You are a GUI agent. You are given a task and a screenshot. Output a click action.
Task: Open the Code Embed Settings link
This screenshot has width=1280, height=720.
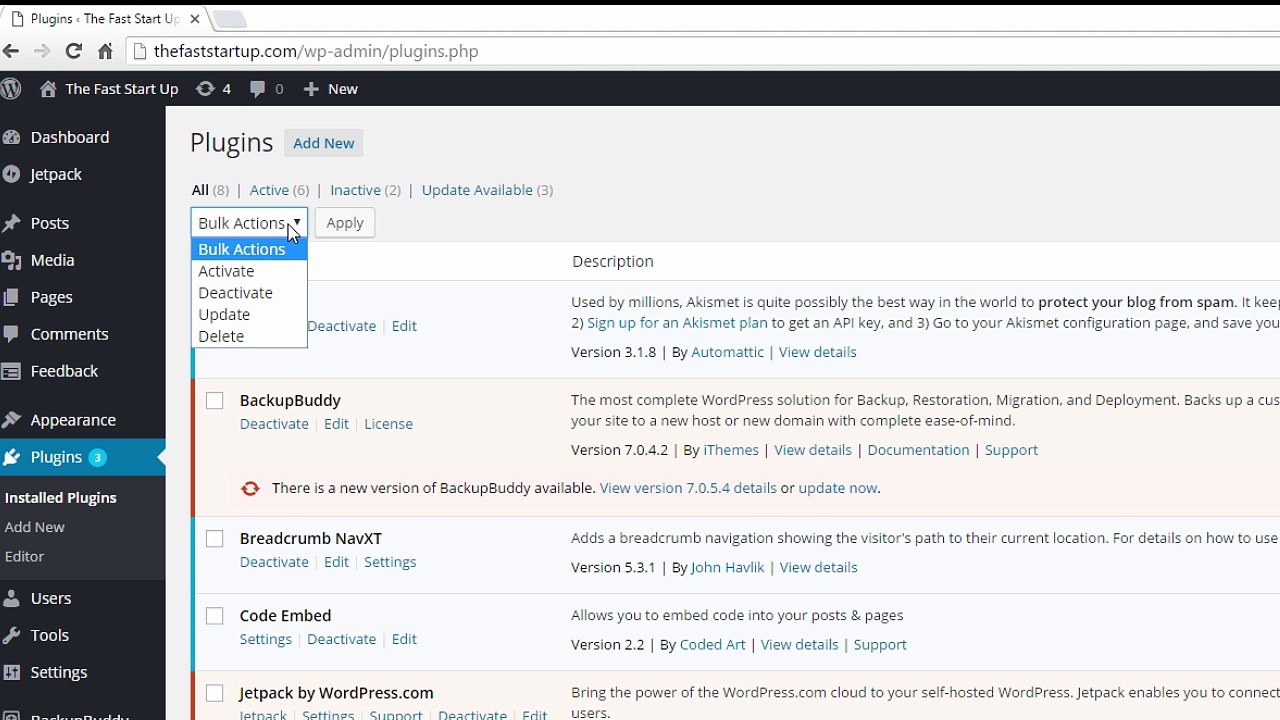tap(265, 639)
